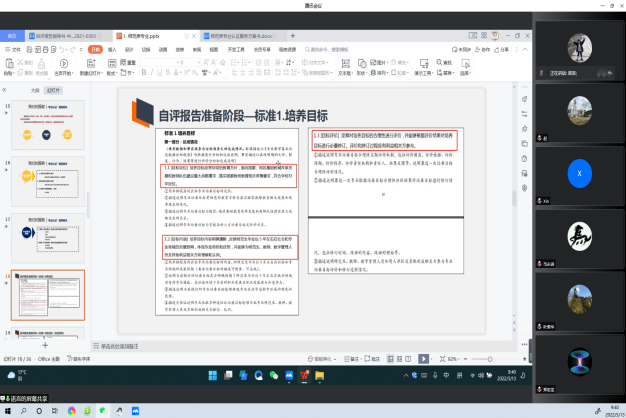Open the File (文件) menu

point(13,50)
